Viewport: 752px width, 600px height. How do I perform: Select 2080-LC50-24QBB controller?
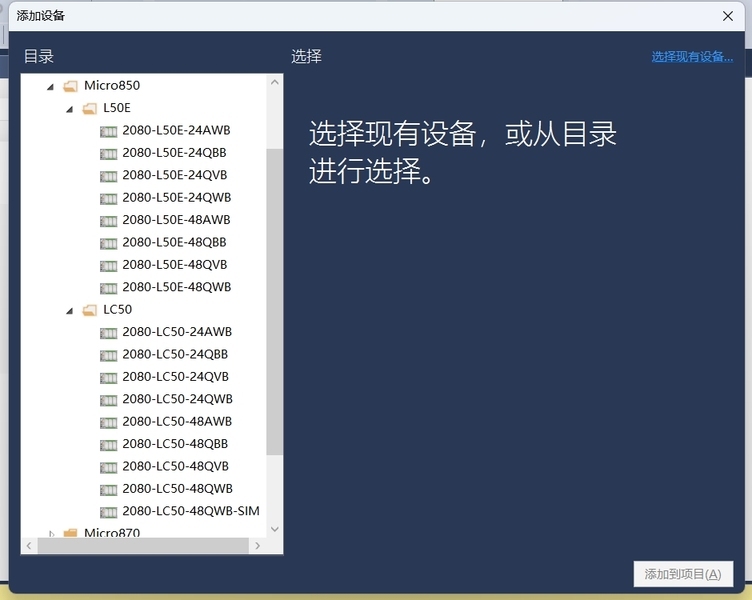click(x=175, y=354)
